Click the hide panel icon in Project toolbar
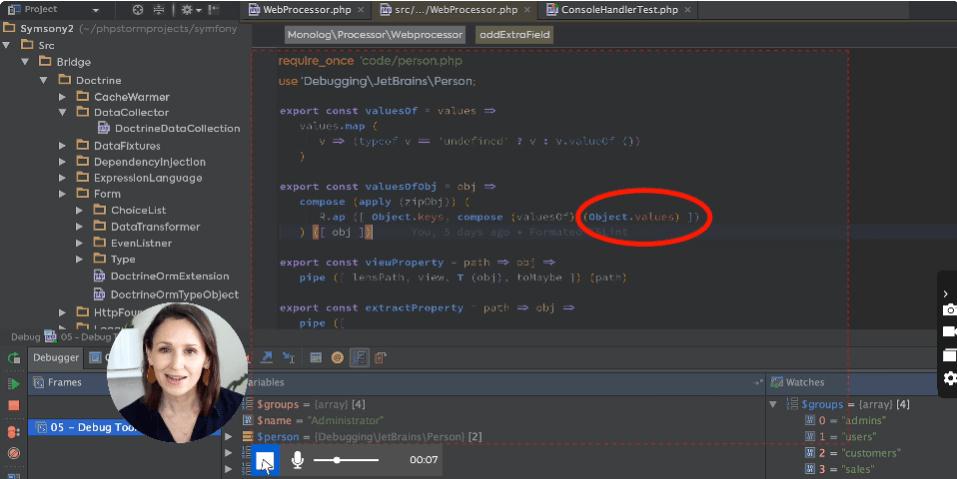The image size is (957, 479). tap(214, 10)
